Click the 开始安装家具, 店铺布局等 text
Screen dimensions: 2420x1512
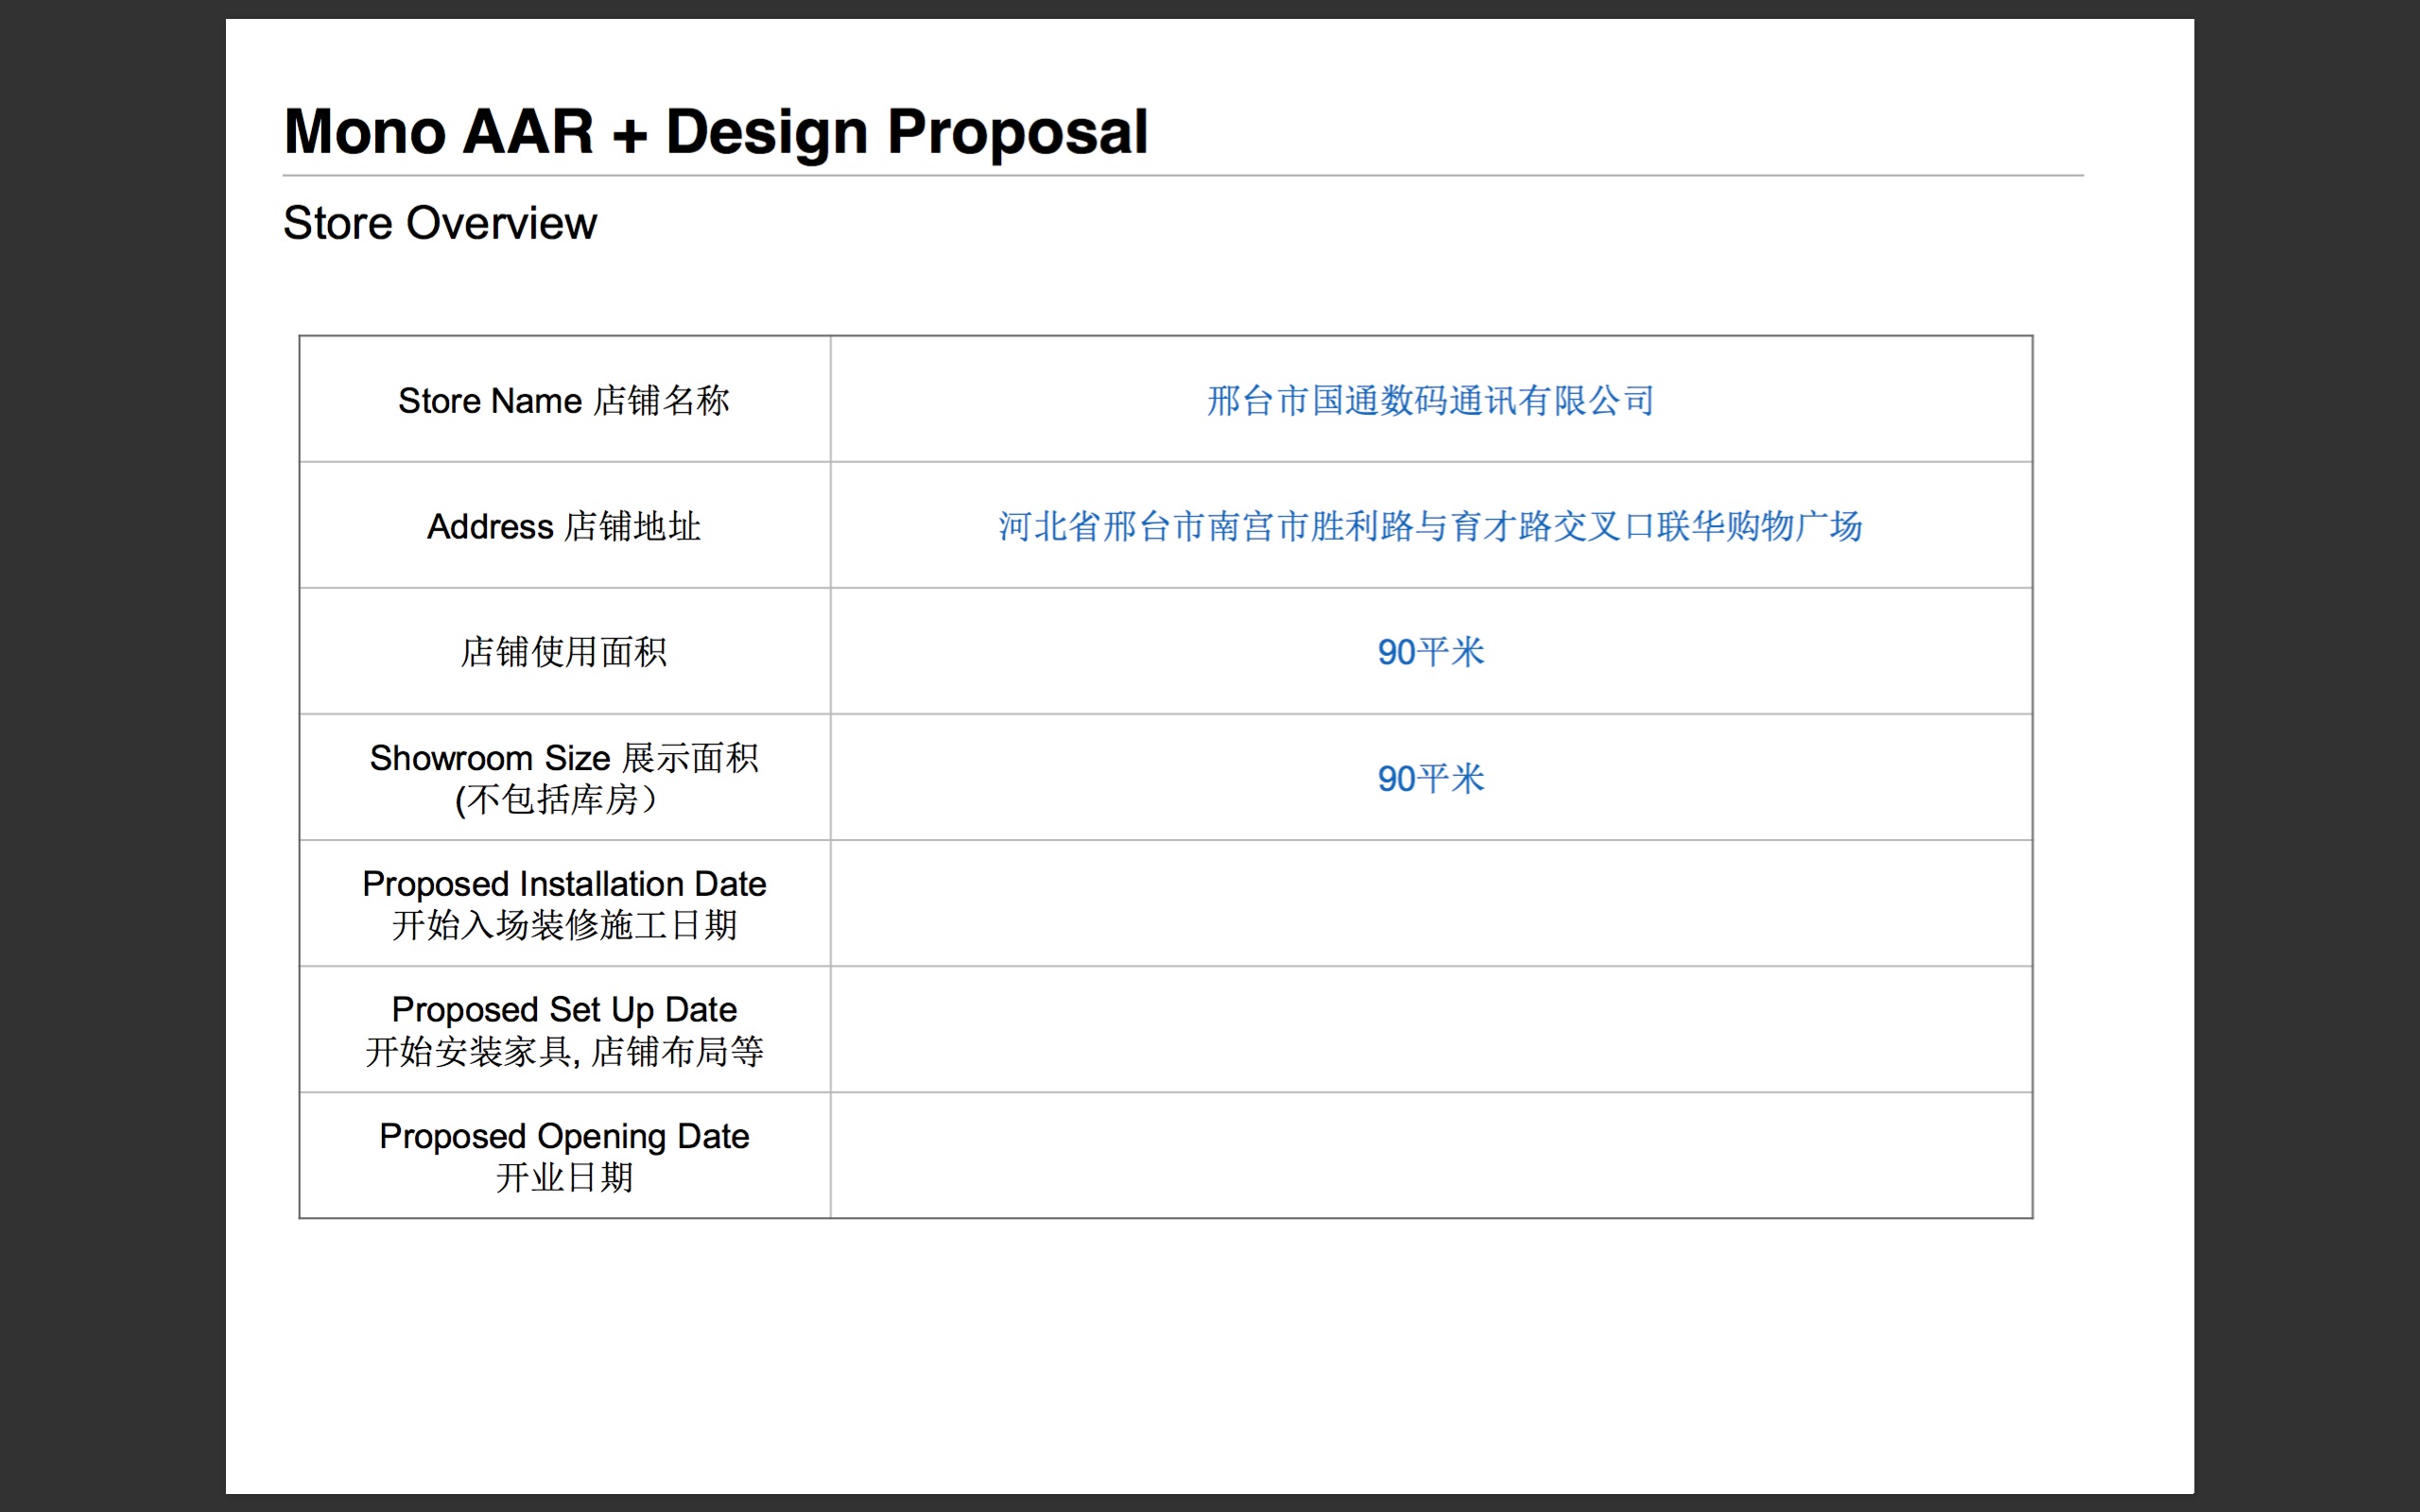coord(564,1052)
